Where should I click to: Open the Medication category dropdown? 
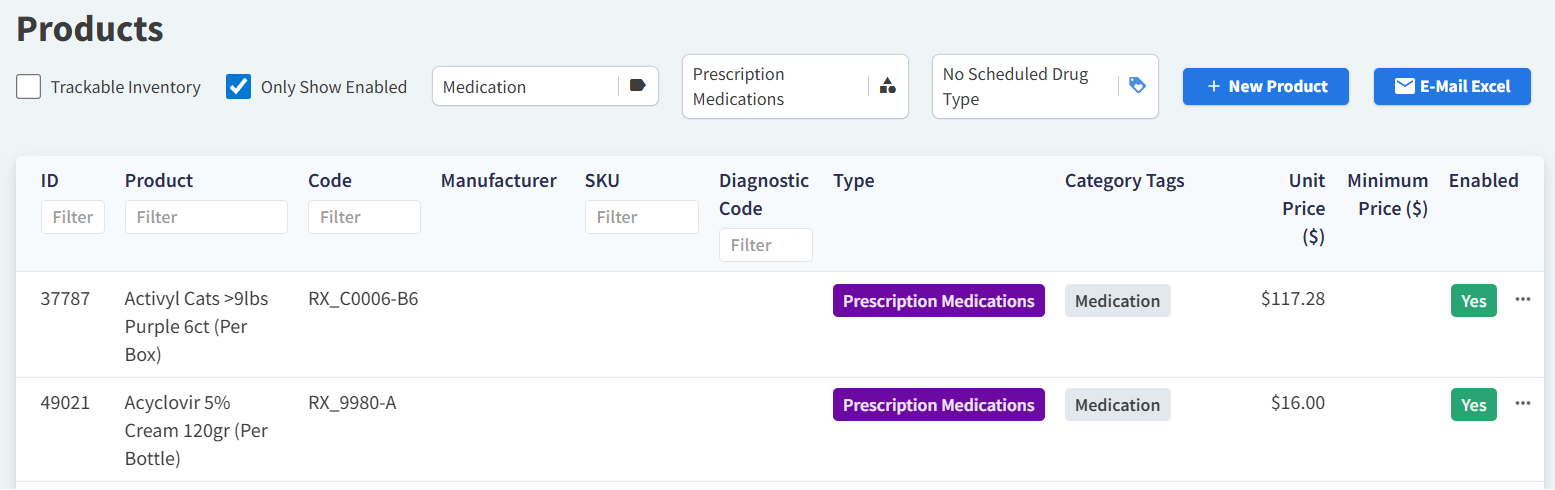point(528,87)
